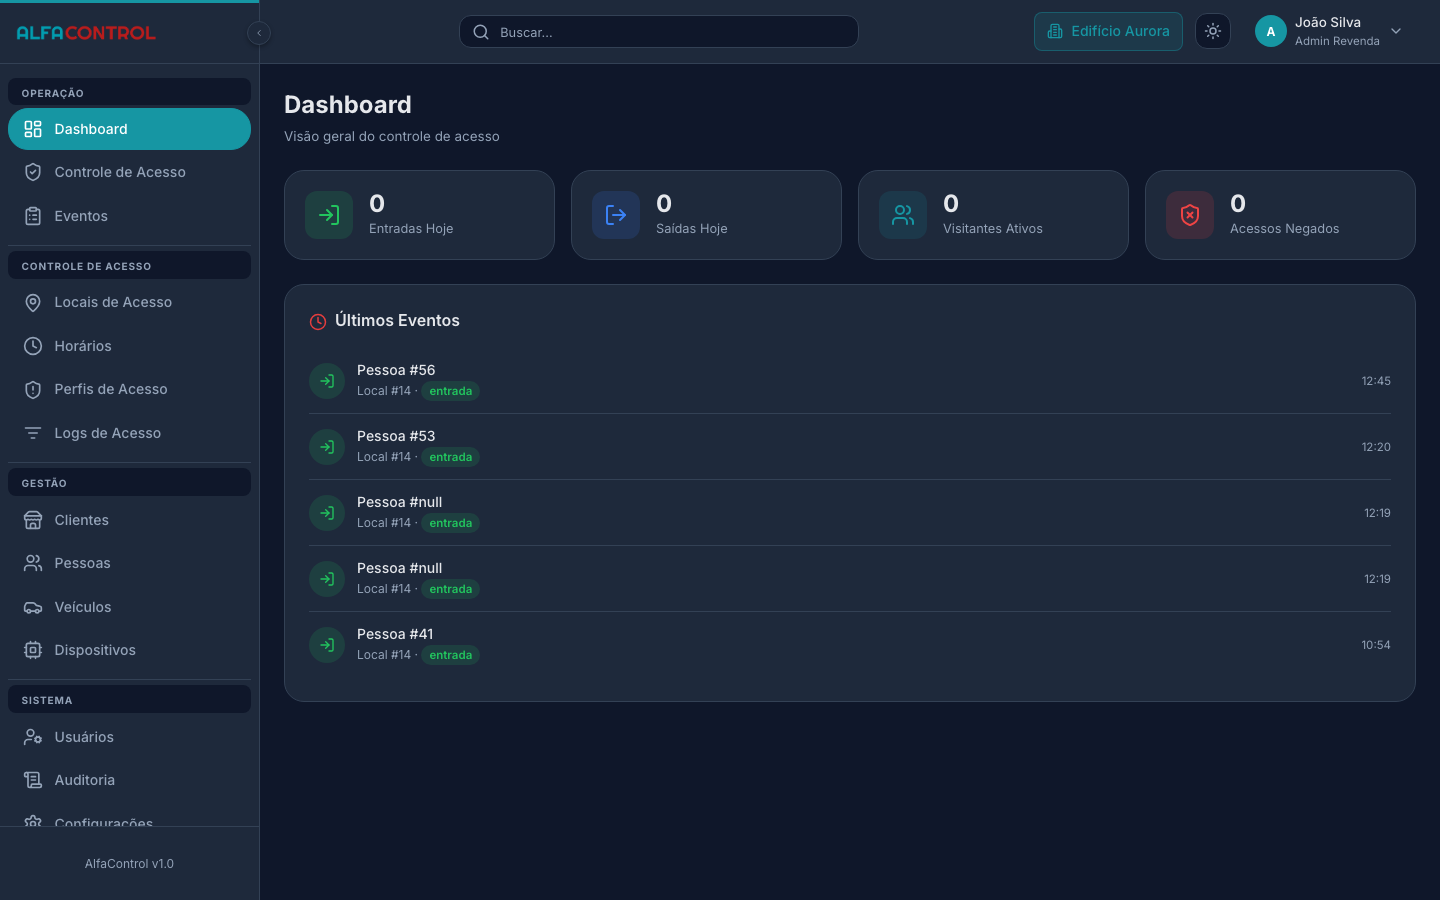Click the map pin icon for Locais

pyautogui.click(x=33, y=302)
